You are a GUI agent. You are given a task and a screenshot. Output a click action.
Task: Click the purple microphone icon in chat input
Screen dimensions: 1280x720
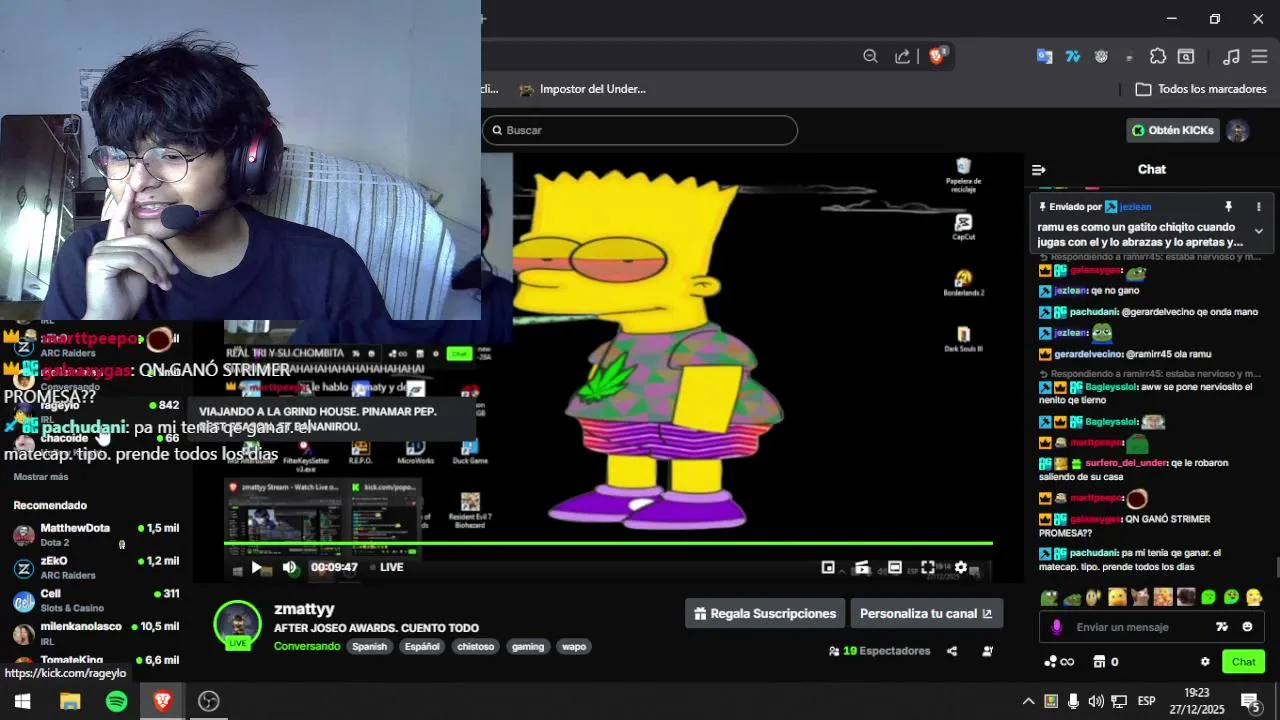[1057, 627]
